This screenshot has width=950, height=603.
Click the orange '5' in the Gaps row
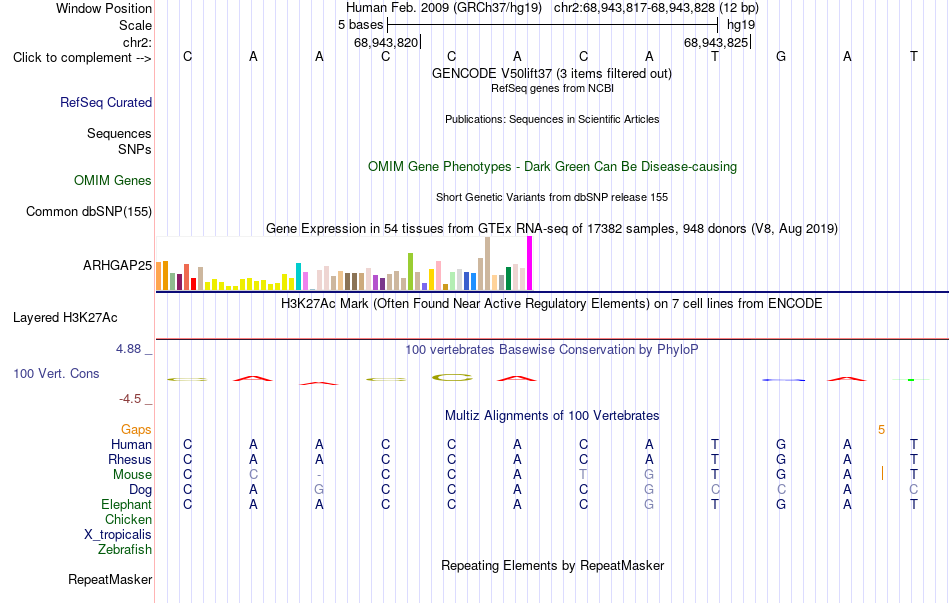point(882,430)
